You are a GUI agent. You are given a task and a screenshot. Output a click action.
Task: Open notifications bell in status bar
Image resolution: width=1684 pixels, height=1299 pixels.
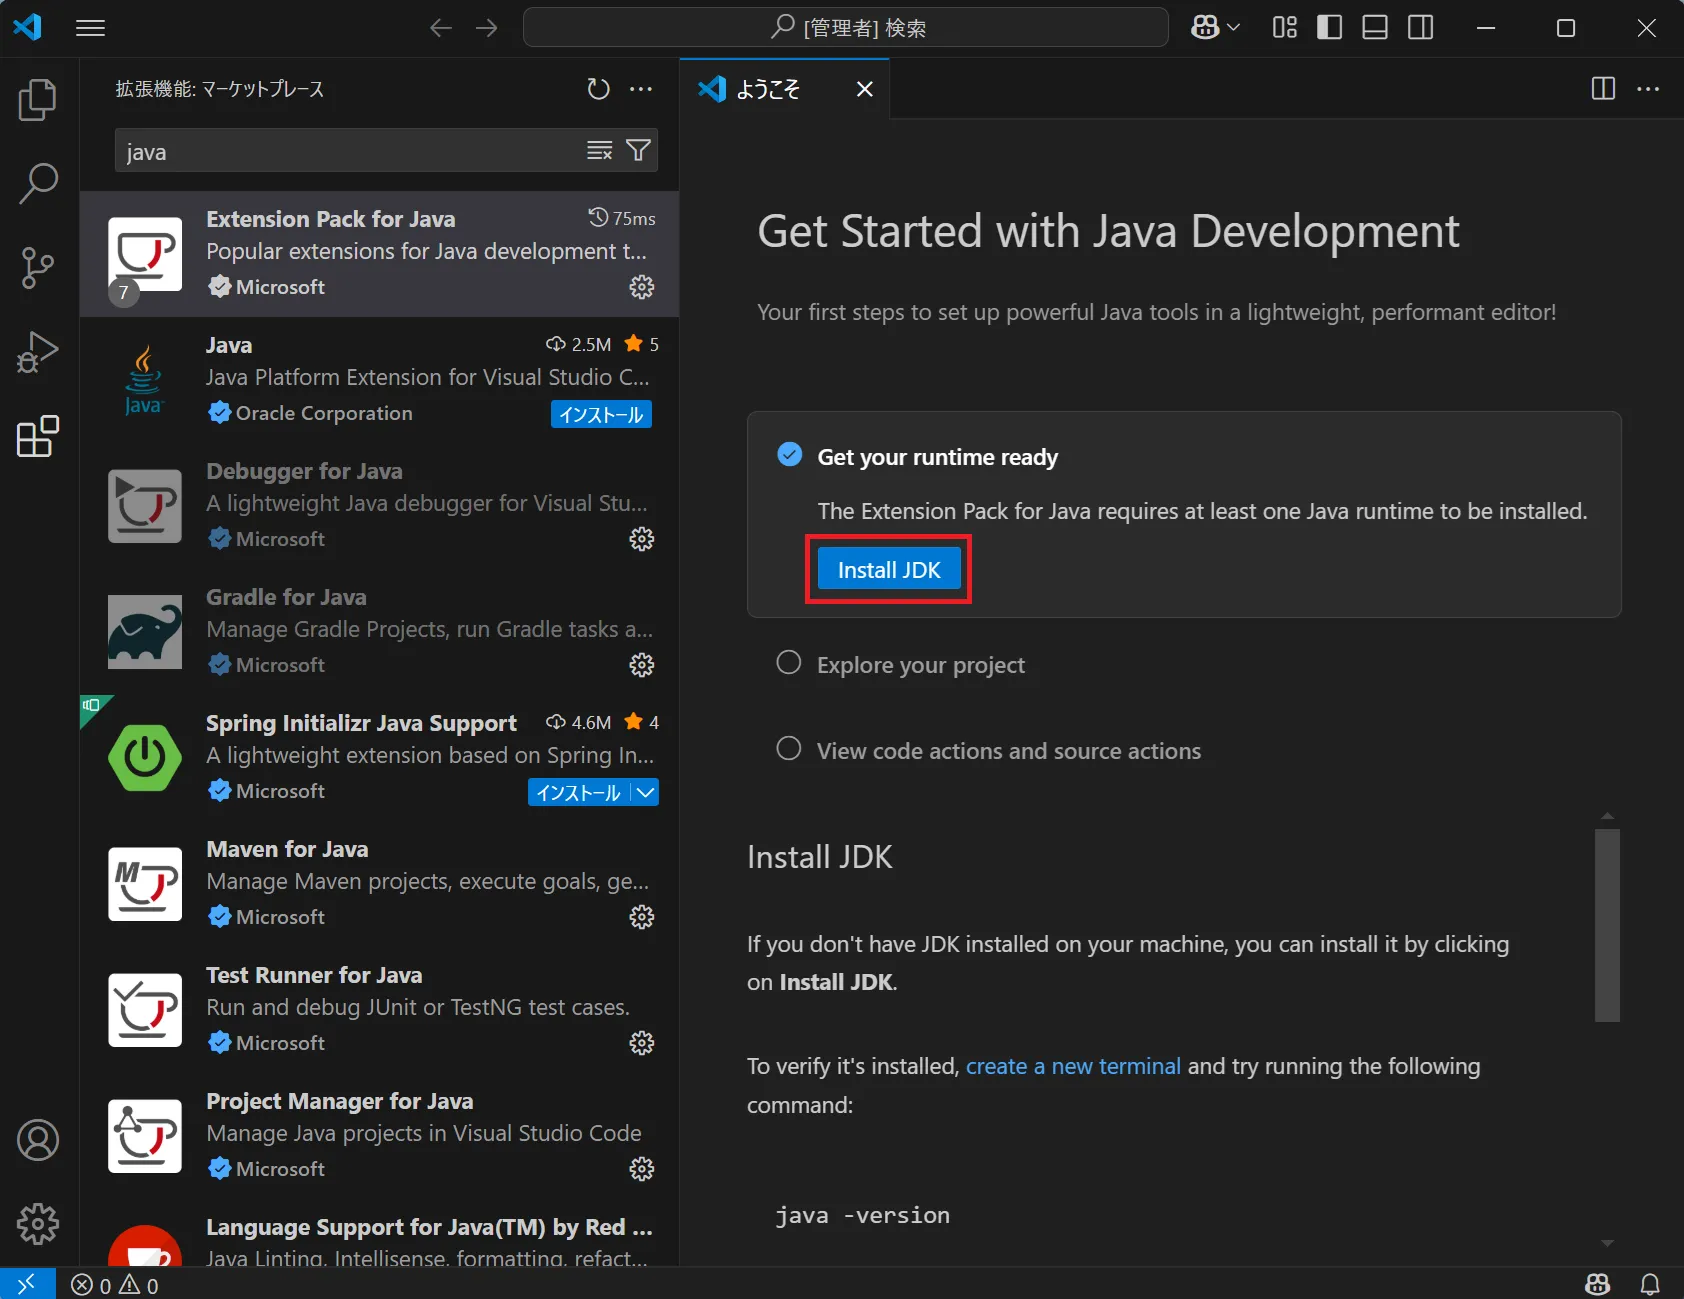click(1650, 1284)
